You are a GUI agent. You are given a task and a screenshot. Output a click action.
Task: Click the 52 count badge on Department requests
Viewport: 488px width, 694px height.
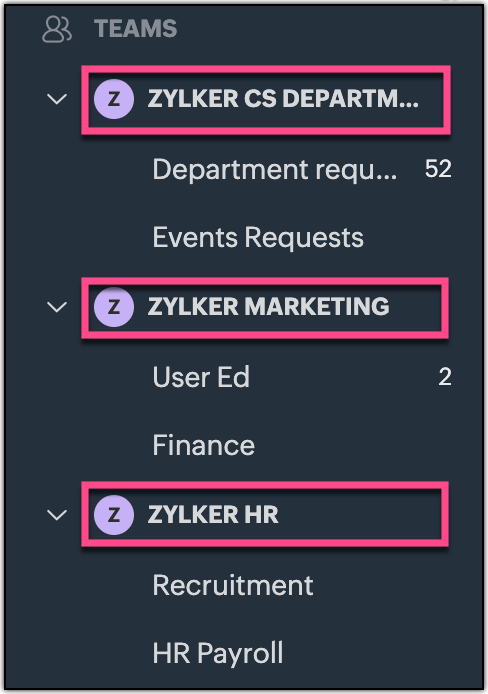[438, 169]
